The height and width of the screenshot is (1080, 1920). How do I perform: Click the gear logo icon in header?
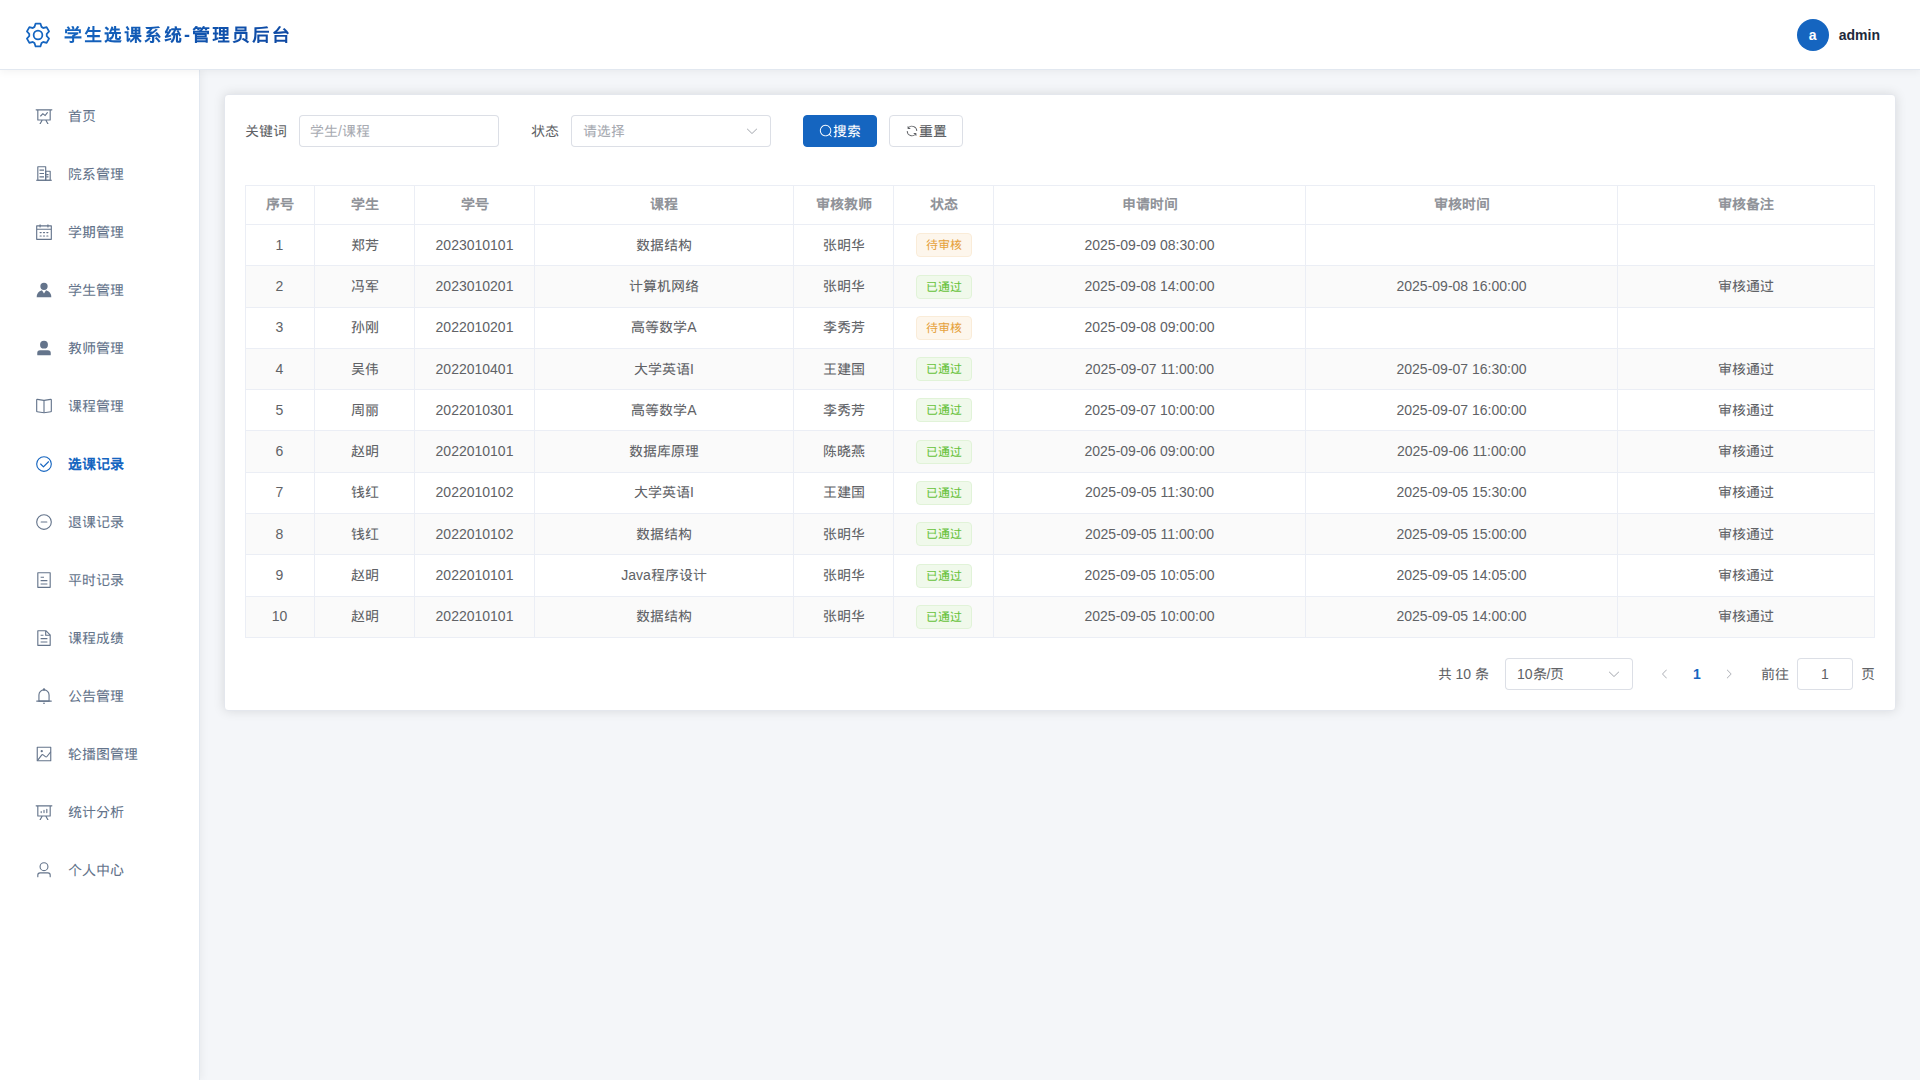tap(38, 35)
